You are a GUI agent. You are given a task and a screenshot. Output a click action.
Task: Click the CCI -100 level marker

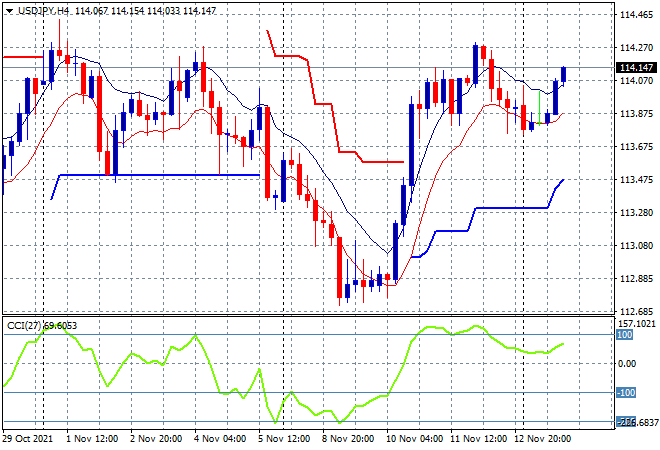click(x=626, y=393)
